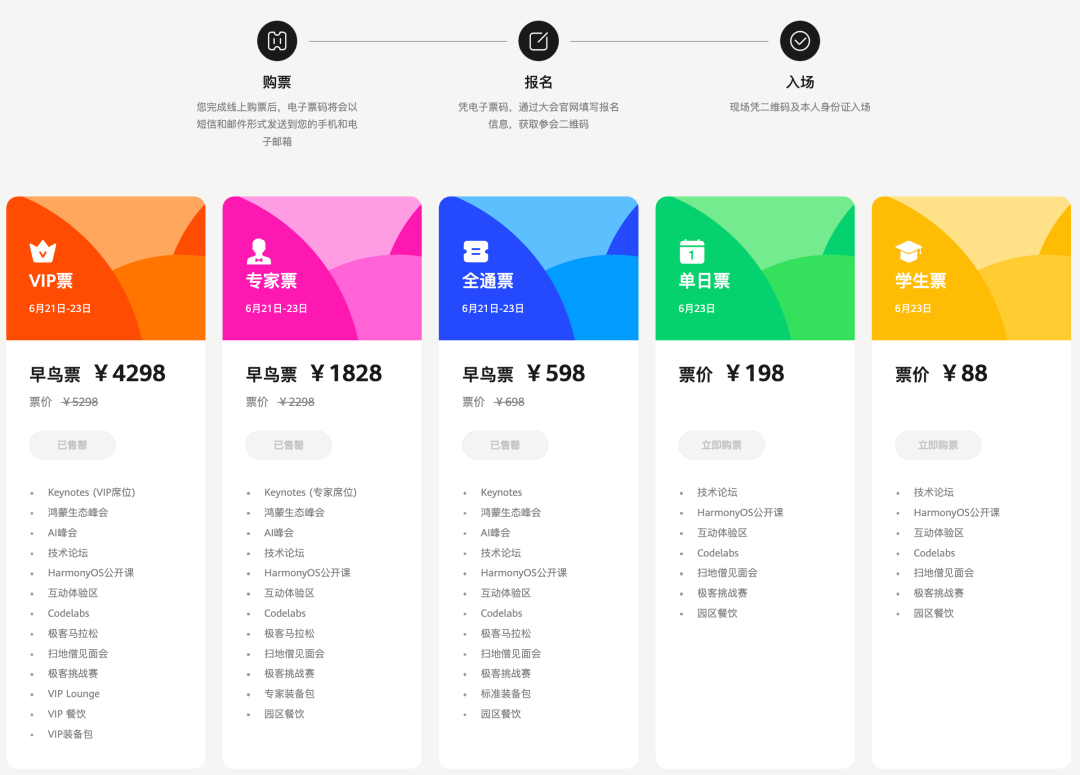This screenshot has height=775, width=1080.
Task: Click the 购票 step title
Action: [x=277, y=82]
